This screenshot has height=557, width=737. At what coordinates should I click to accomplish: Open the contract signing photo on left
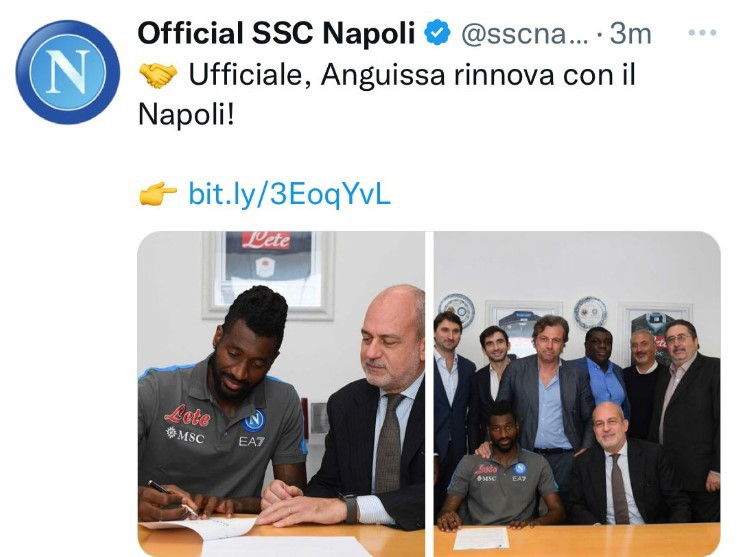pyautogui.click(x=281, y=394)
